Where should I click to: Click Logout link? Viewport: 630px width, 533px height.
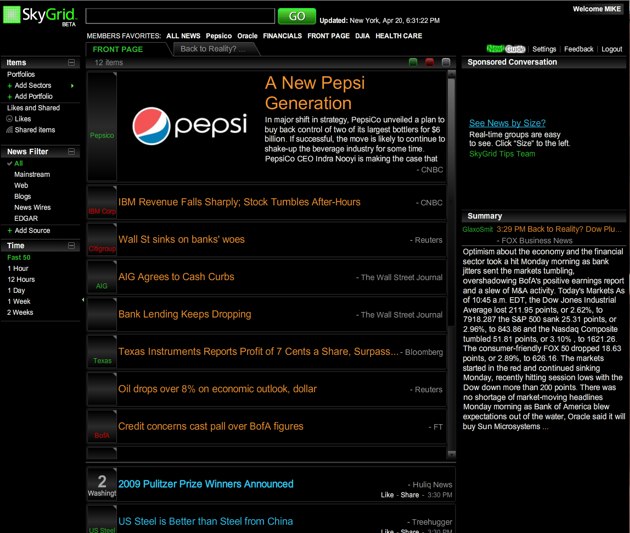(612, 49)
